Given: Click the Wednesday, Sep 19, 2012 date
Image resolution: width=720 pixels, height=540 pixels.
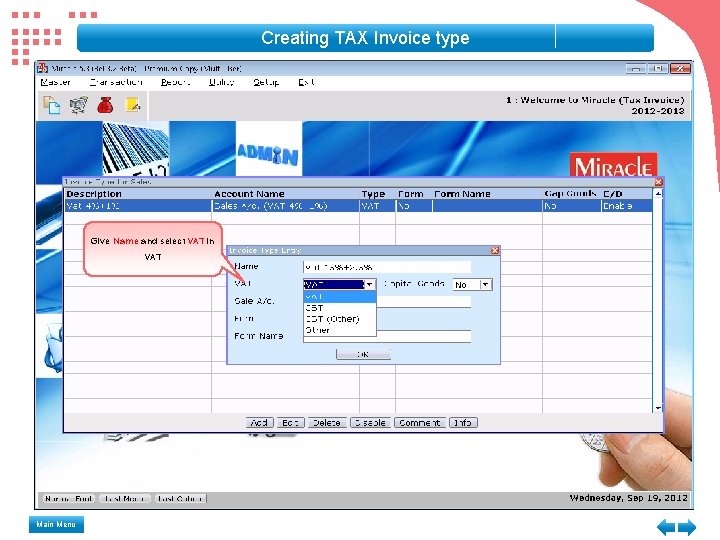Looking at the screenshot, I should pos(629,498).
